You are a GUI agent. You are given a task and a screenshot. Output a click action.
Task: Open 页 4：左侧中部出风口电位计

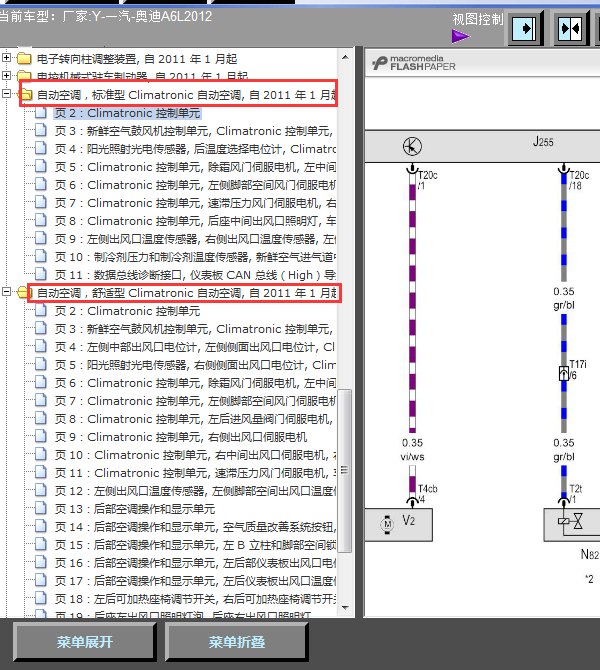(195, 347)
